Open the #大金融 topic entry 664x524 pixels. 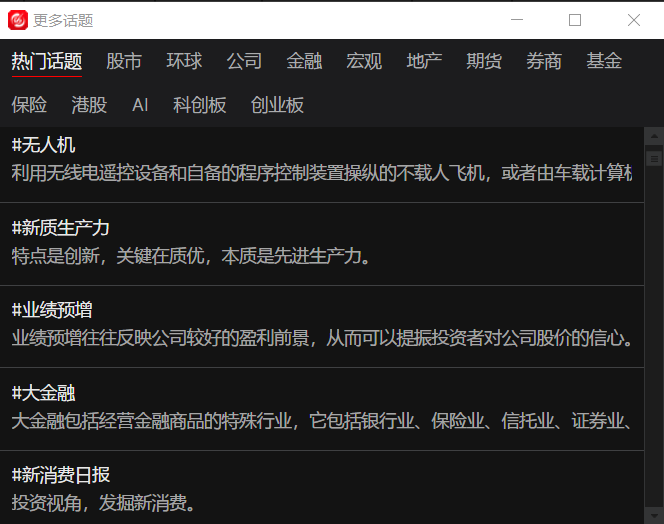[44, 393]
